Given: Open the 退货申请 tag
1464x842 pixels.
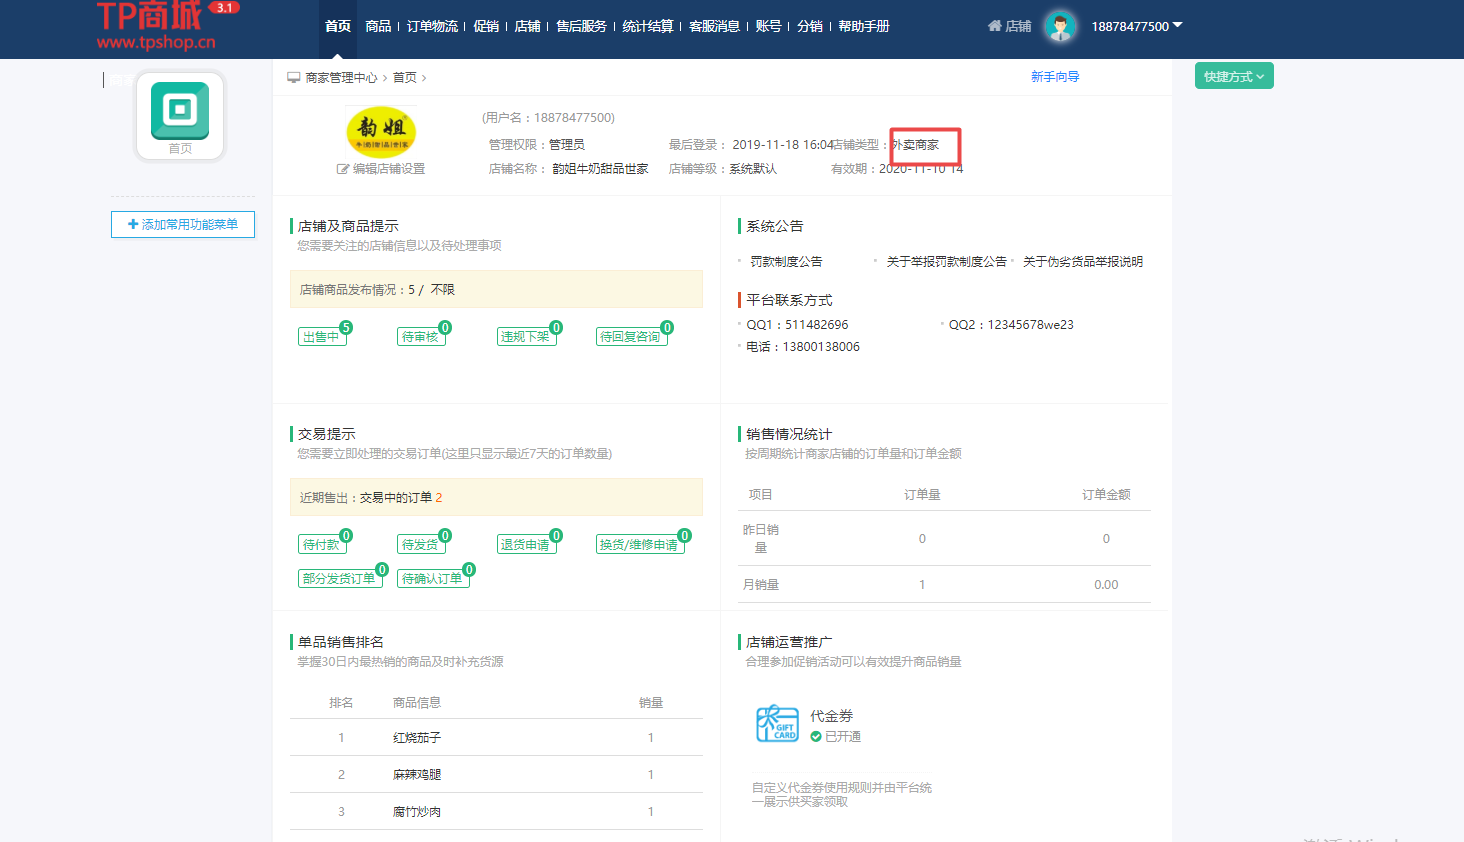Looking at the screenshot, I should (525, 545).
